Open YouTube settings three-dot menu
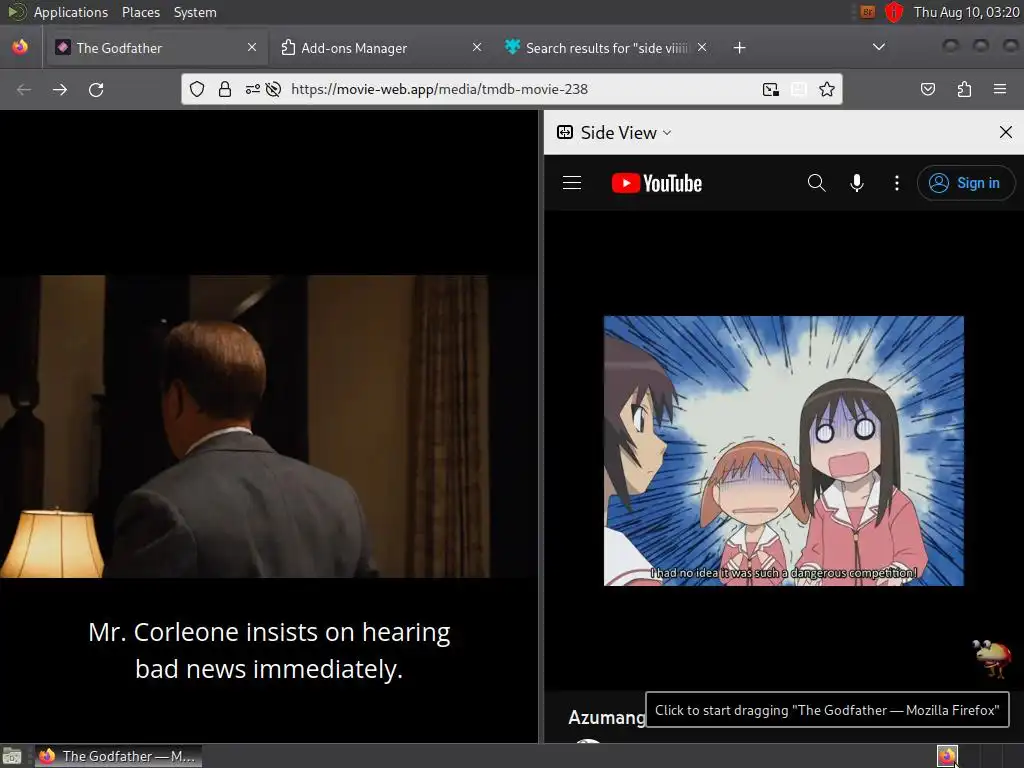This screenshot has width=1024, height=768. click(897, 183)
